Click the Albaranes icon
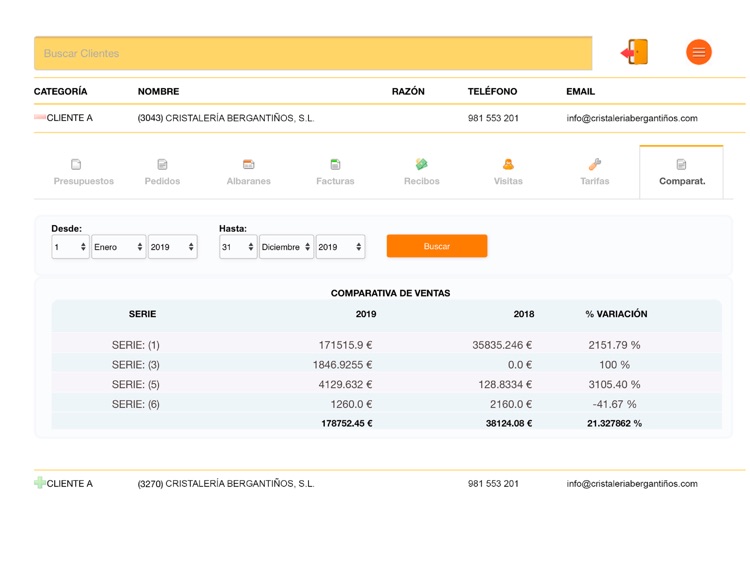The width and height of the screenshot is (750, 562). coord(249,165)
